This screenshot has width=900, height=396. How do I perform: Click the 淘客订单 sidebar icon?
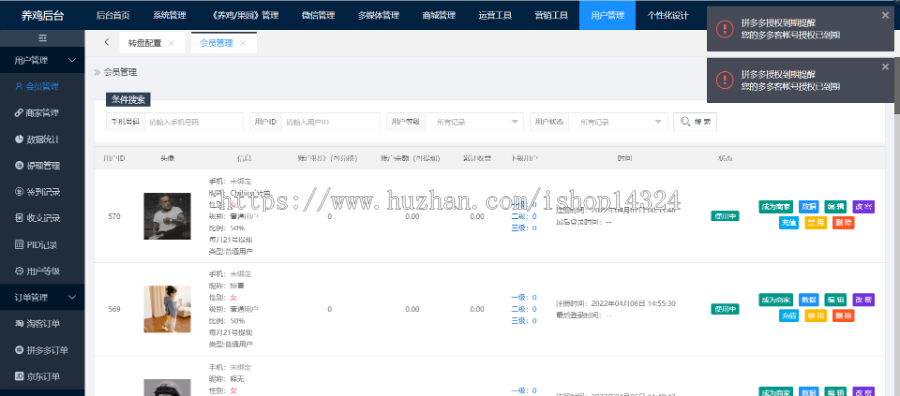coord(19,324)
